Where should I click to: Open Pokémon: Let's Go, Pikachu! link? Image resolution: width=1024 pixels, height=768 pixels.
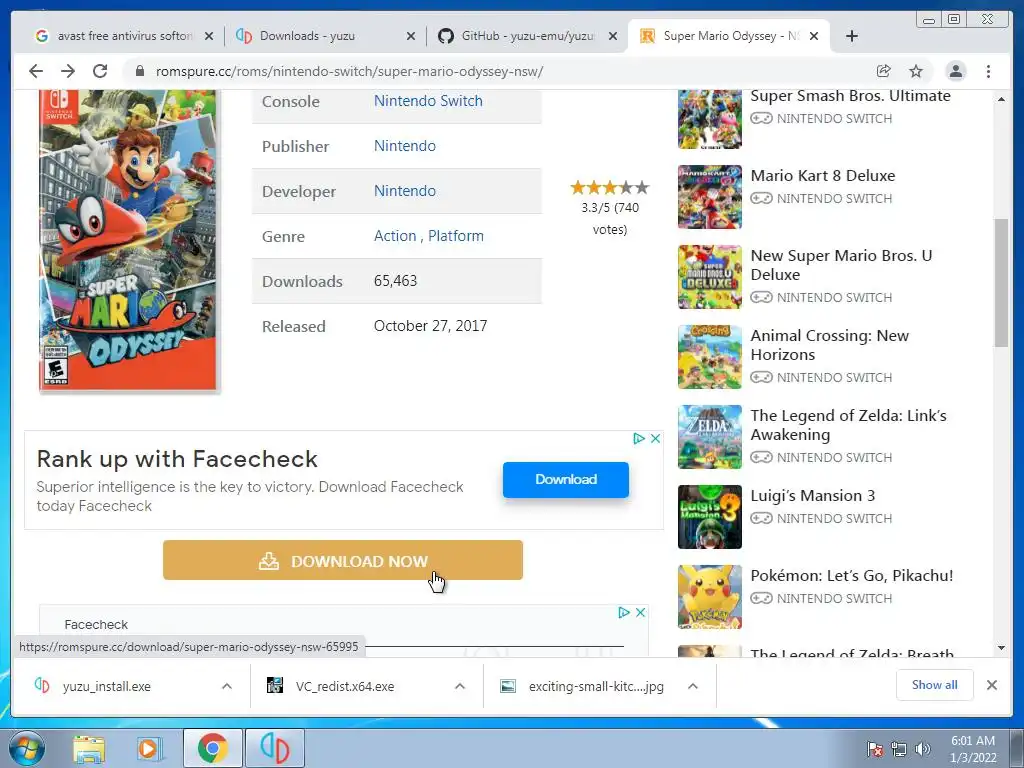point(852,575)
